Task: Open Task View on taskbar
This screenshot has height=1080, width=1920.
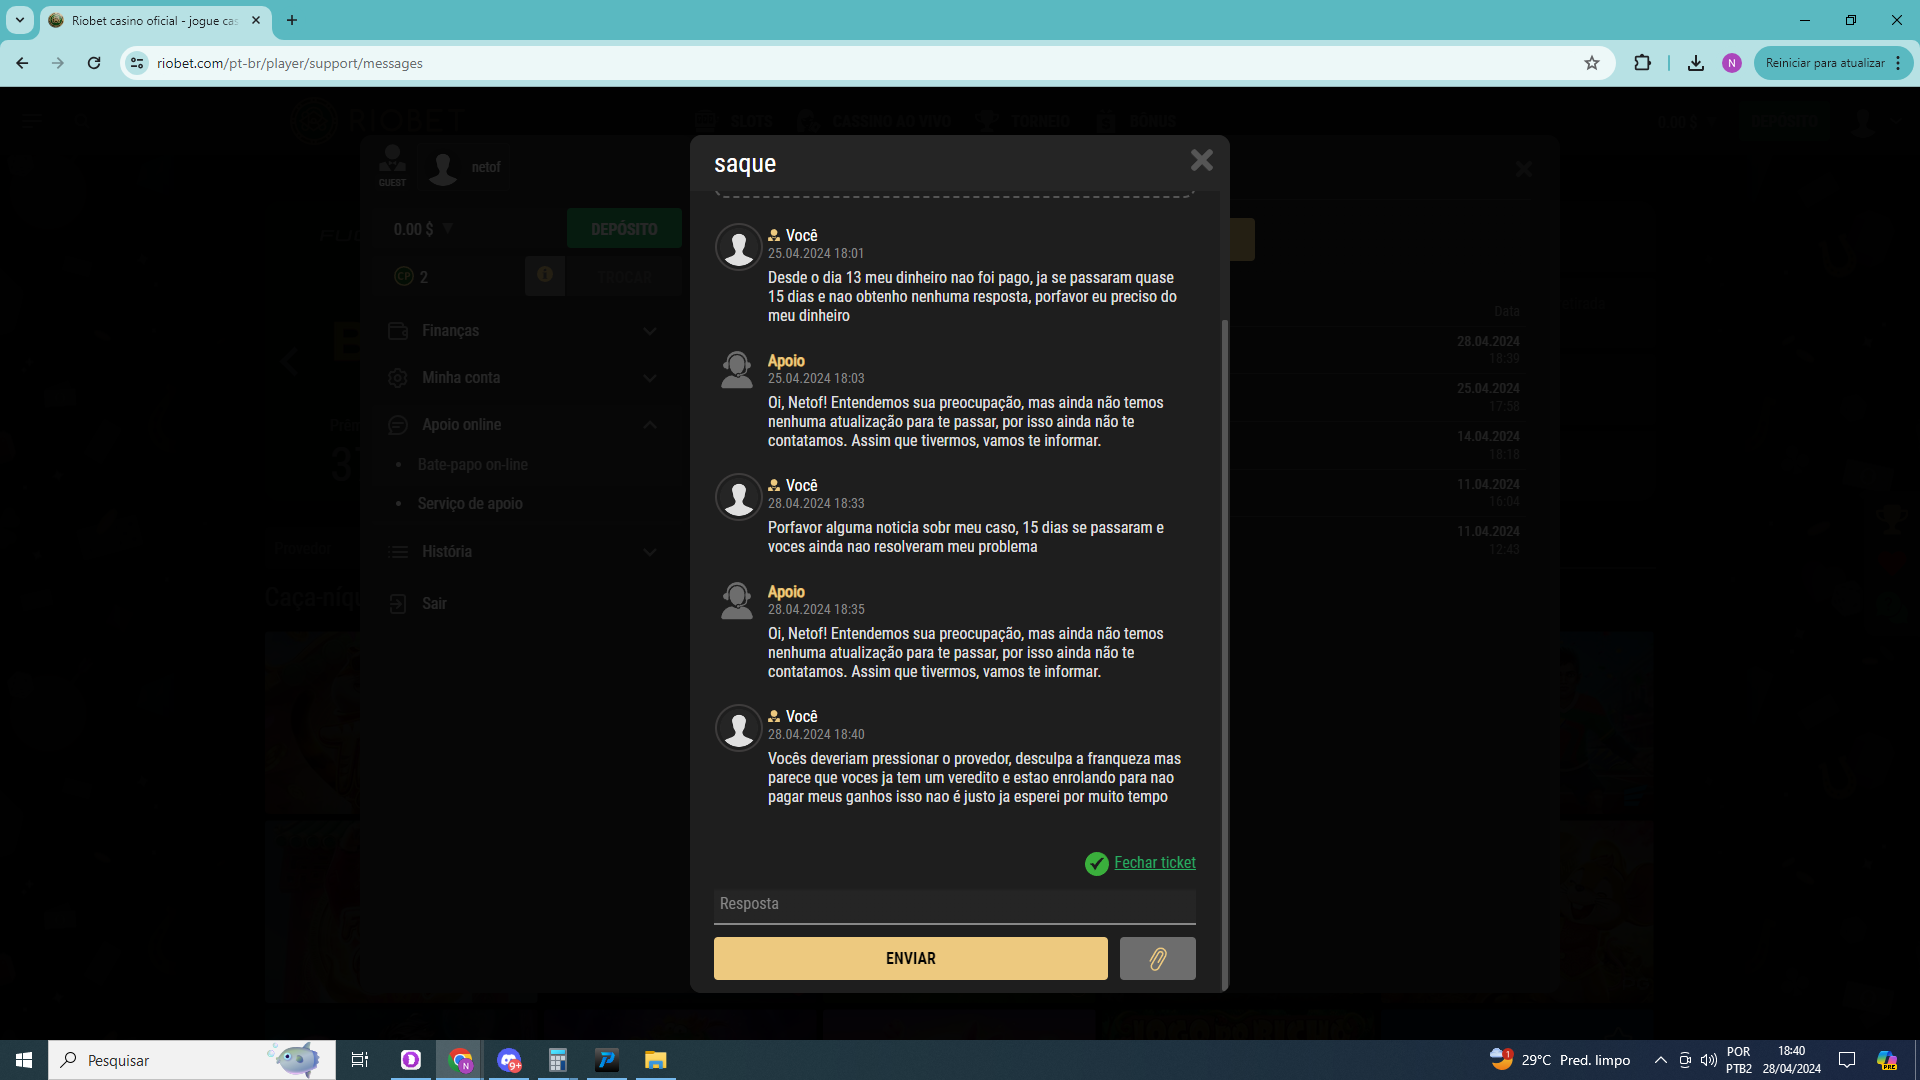Action: pos(360,1060)
